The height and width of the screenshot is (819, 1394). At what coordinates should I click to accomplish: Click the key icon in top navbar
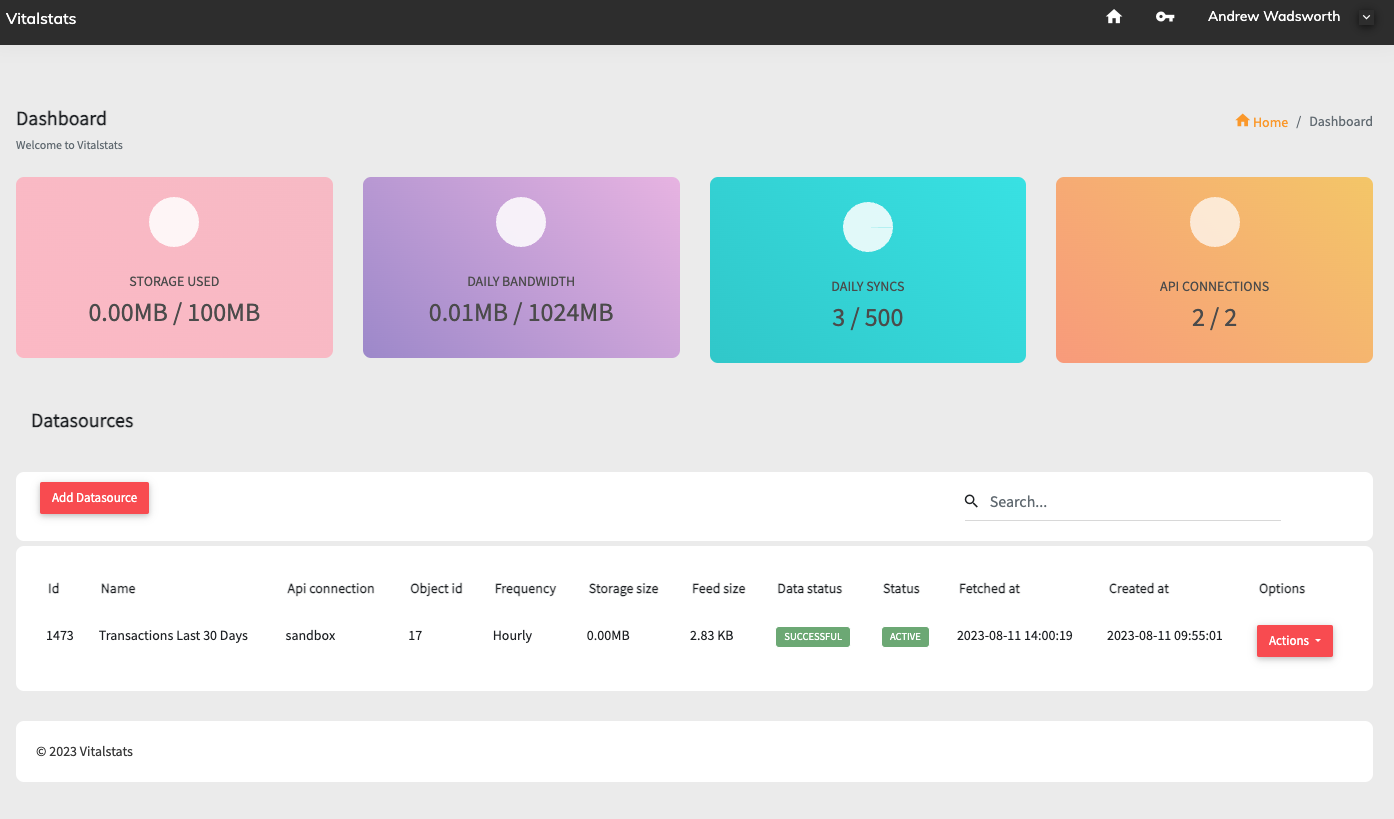[x=1165, y=17]
